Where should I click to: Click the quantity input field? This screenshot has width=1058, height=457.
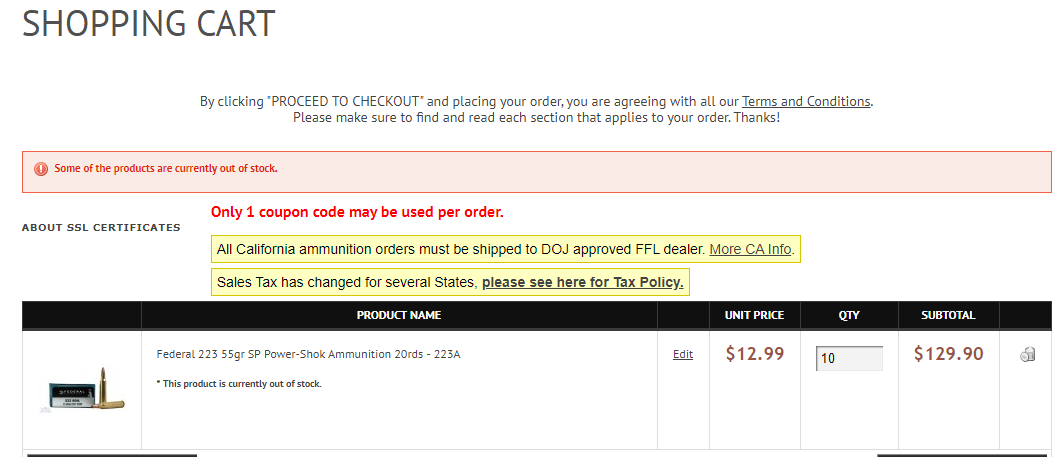[x=849, y=358]
